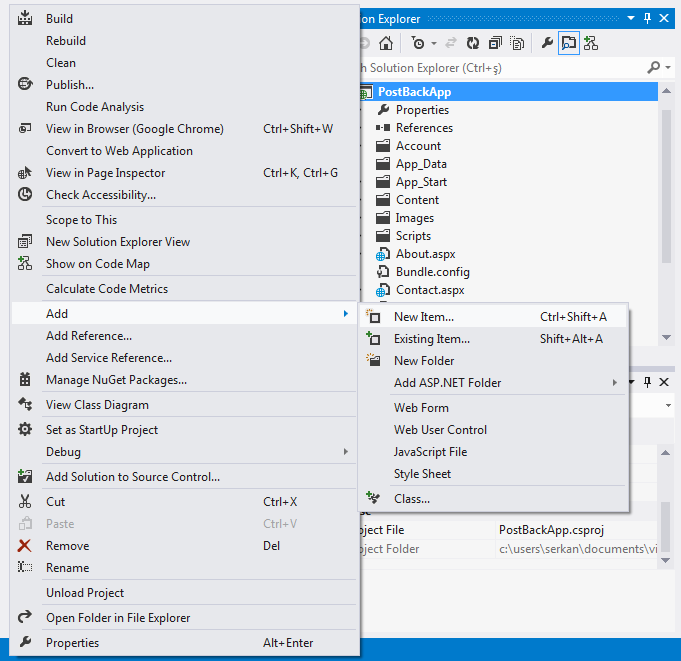Click the wrench Properties icon in toolbar
681x661 pixels.
pyautogui.click(x=547, y=43)
